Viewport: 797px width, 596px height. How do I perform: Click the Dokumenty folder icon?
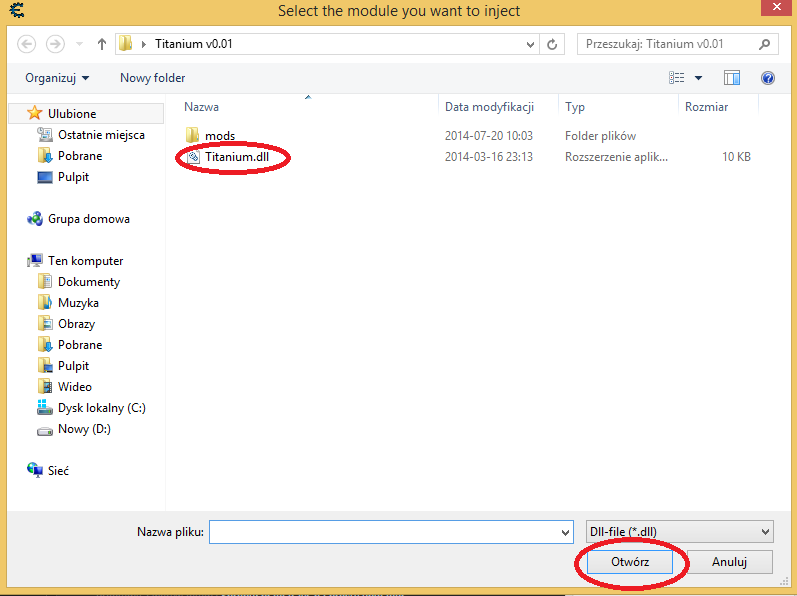[45, 281]
